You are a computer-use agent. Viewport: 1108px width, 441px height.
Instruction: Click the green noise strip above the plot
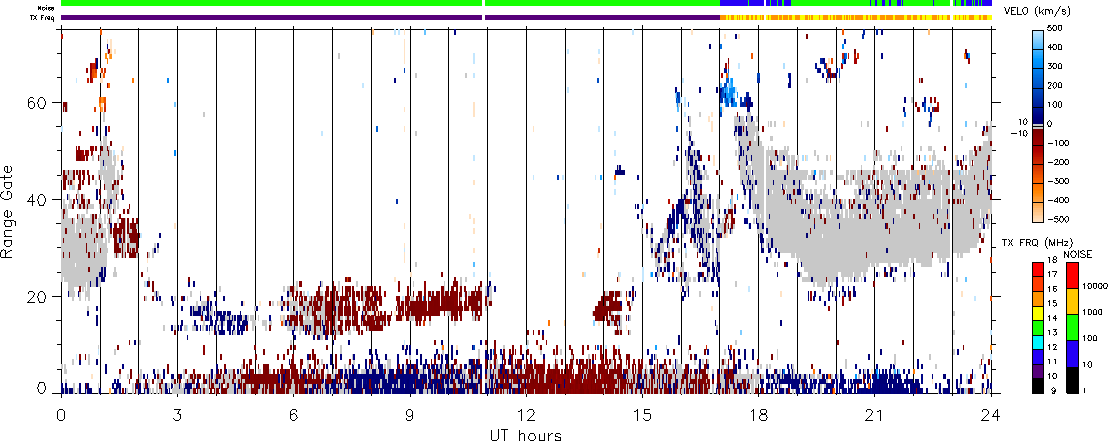390,4
